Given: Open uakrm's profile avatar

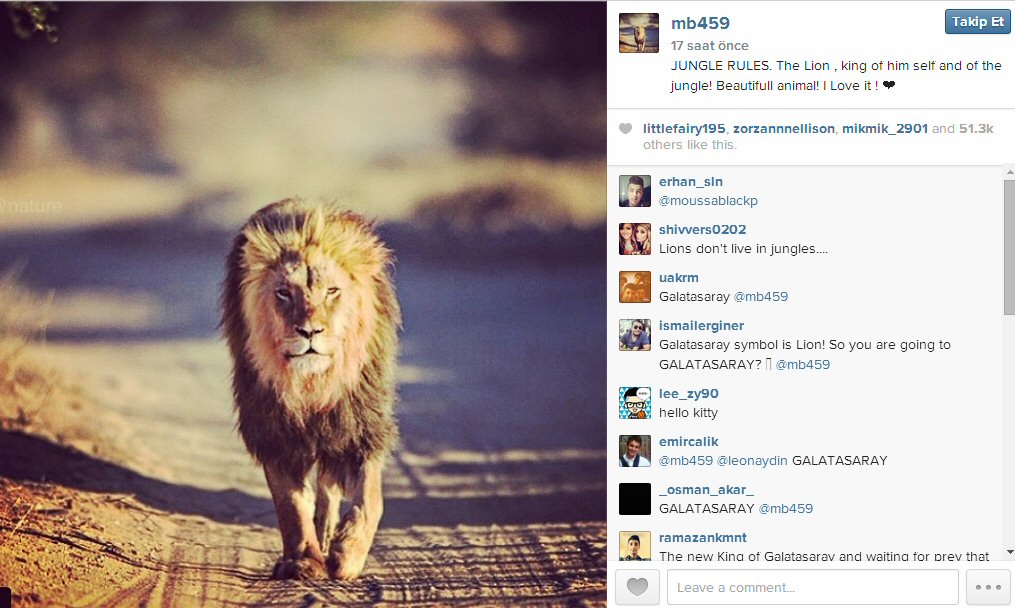Looking at the screenshot, I should click(x=635, y=287).
